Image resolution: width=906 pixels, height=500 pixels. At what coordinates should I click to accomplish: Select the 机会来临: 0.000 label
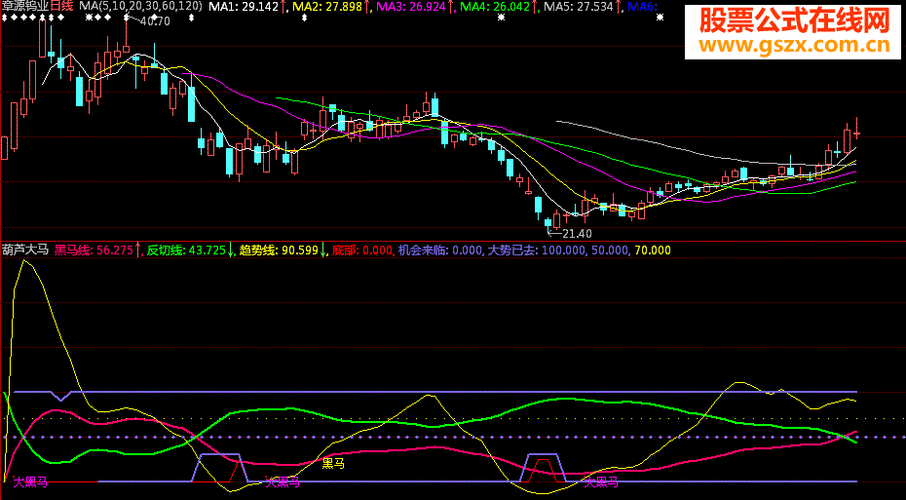pyautogui.click(x=440, y=250)
